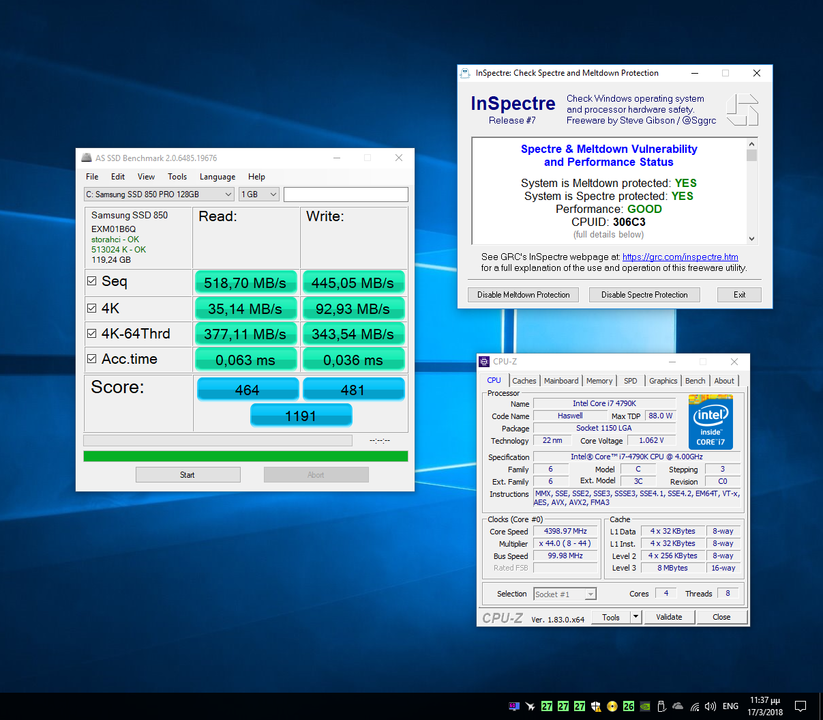The image size is (823, 720).
Task: Open the Action Center notification icon
Action: point(800,706)
